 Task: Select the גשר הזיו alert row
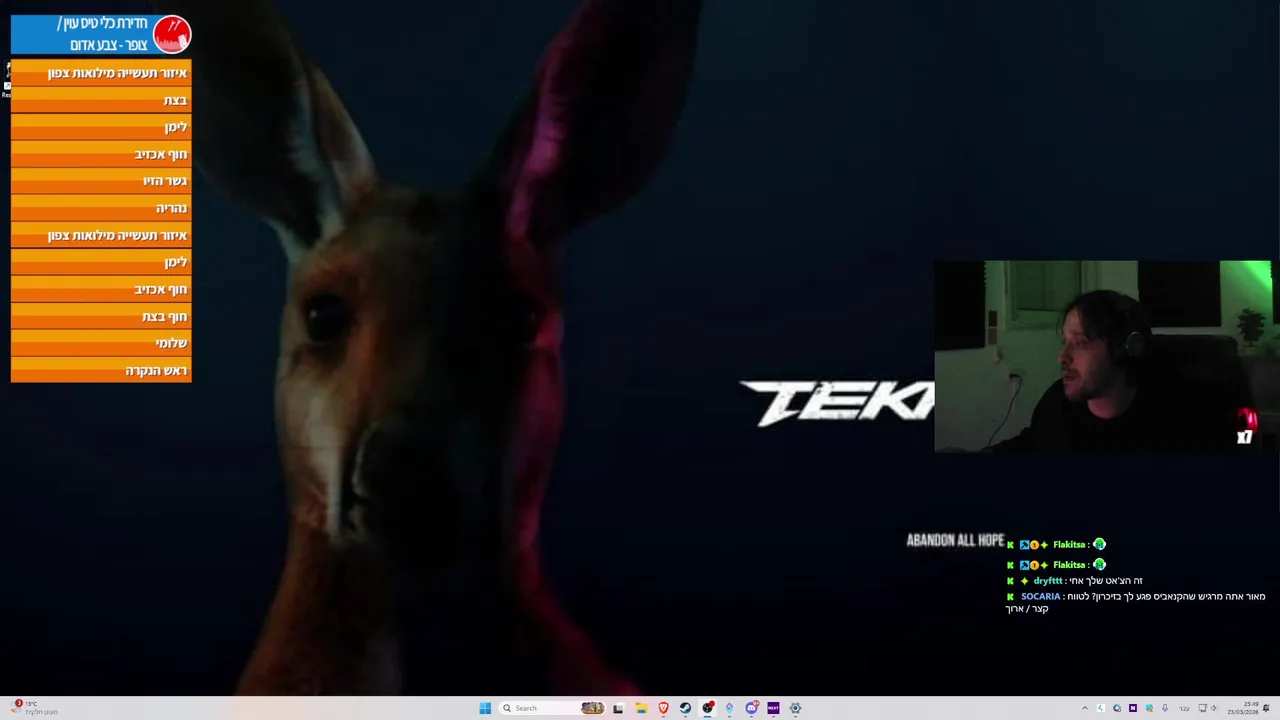click(x=101, y=181)
